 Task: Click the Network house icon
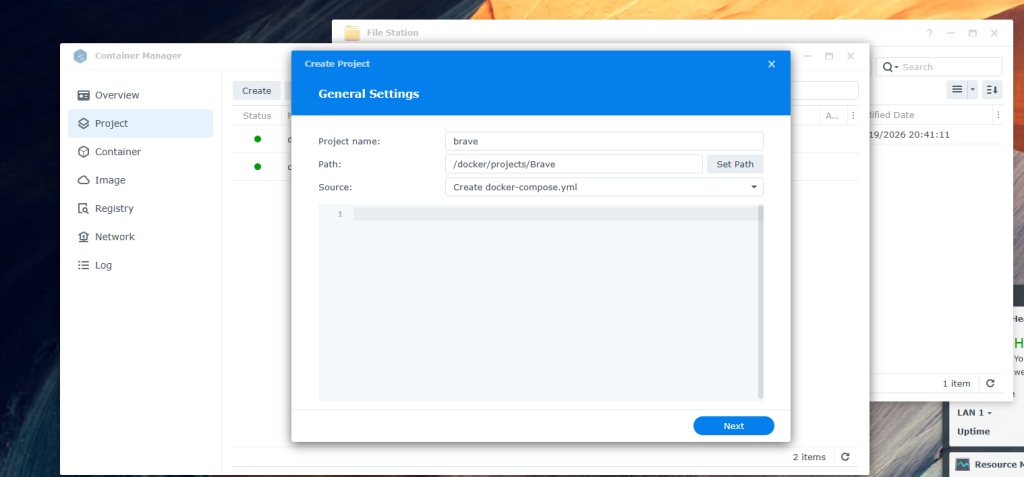tap(84, 237)
